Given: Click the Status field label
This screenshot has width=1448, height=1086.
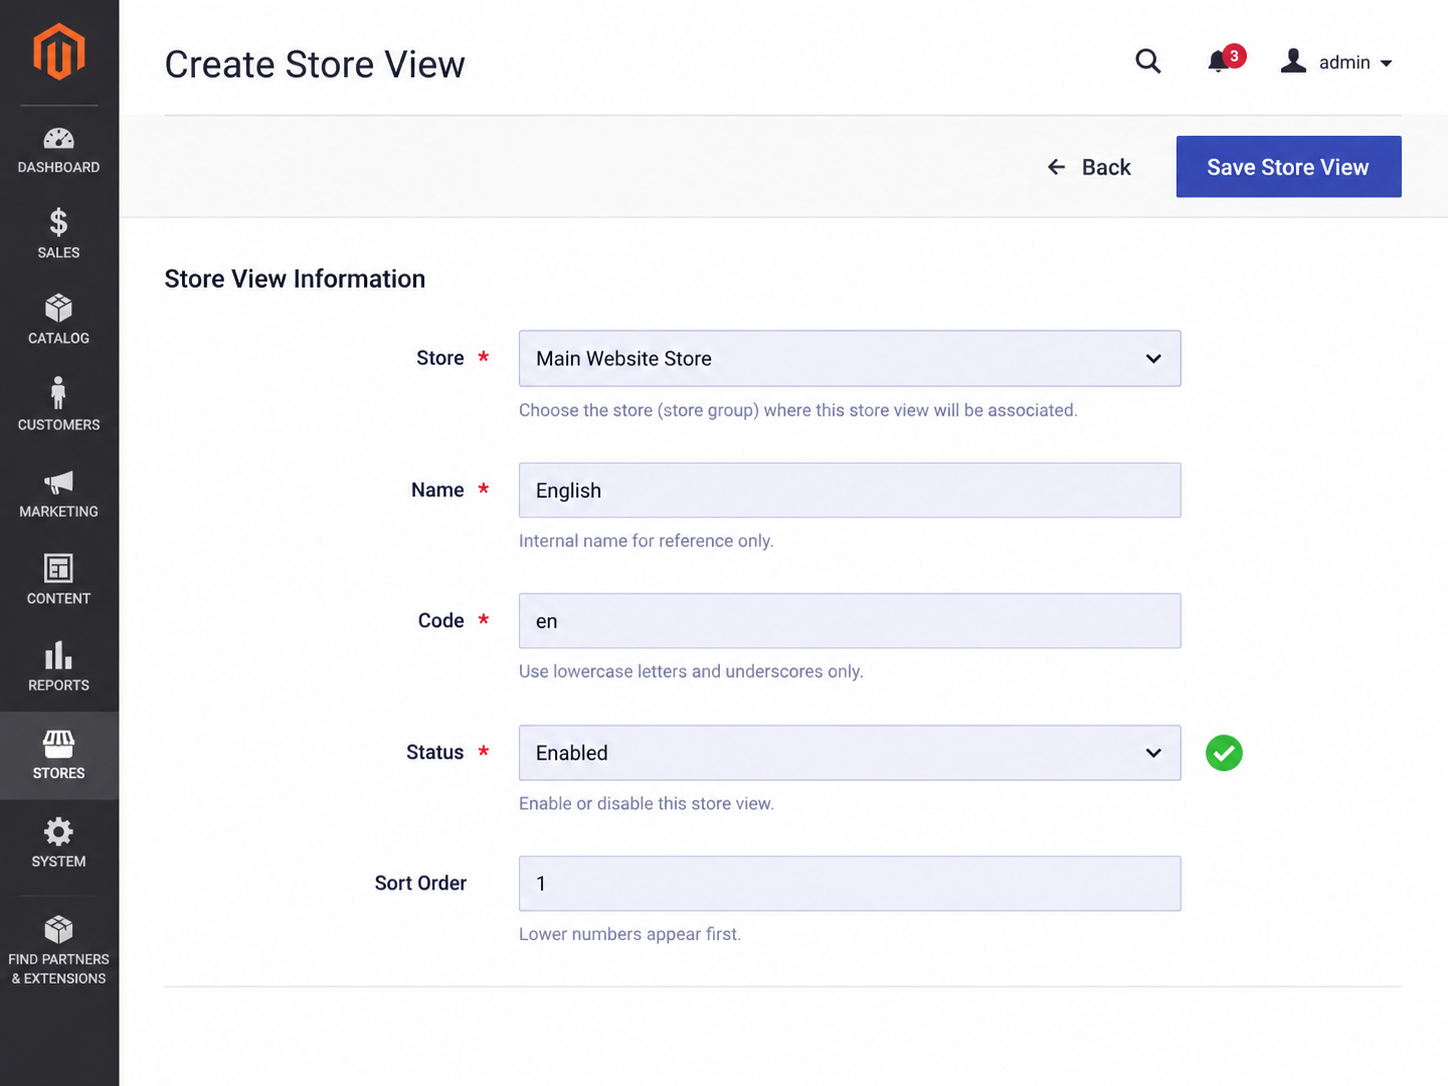Looking at the screenshot, I should pyautogui.click(x=435, y=752).
